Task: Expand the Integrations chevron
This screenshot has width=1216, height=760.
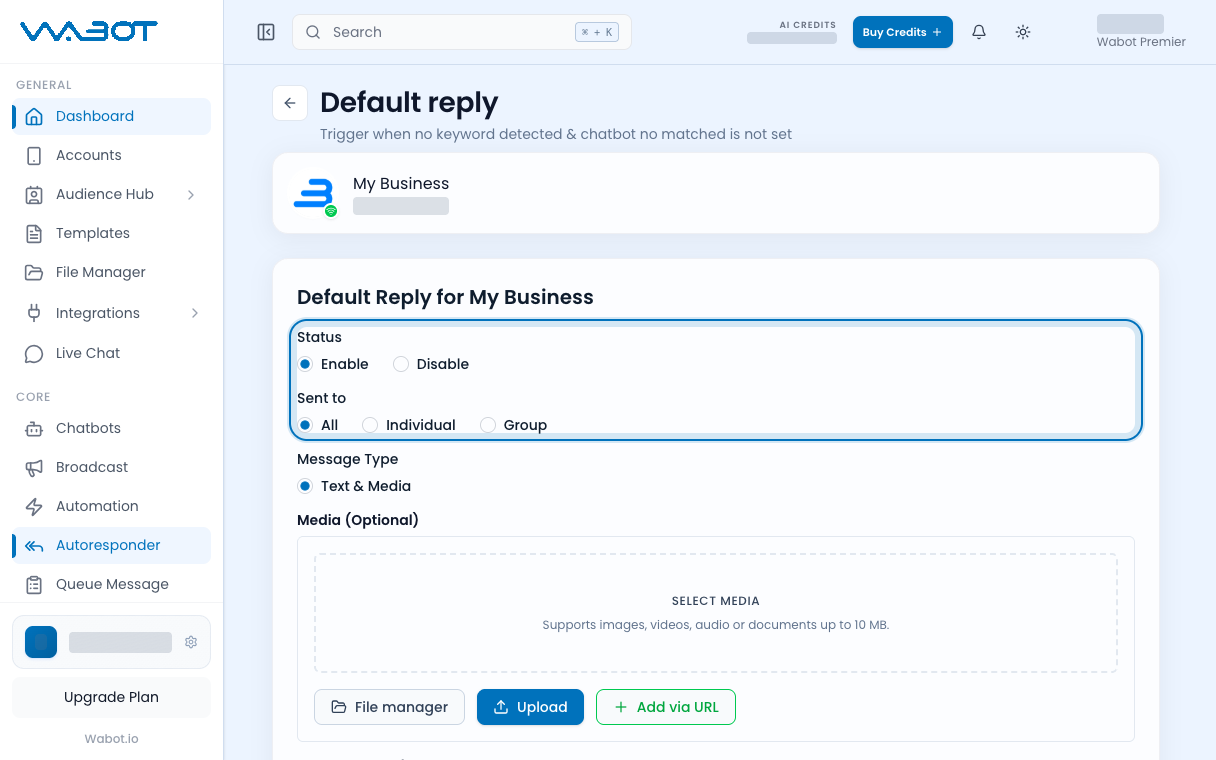Action: (194, 313)
